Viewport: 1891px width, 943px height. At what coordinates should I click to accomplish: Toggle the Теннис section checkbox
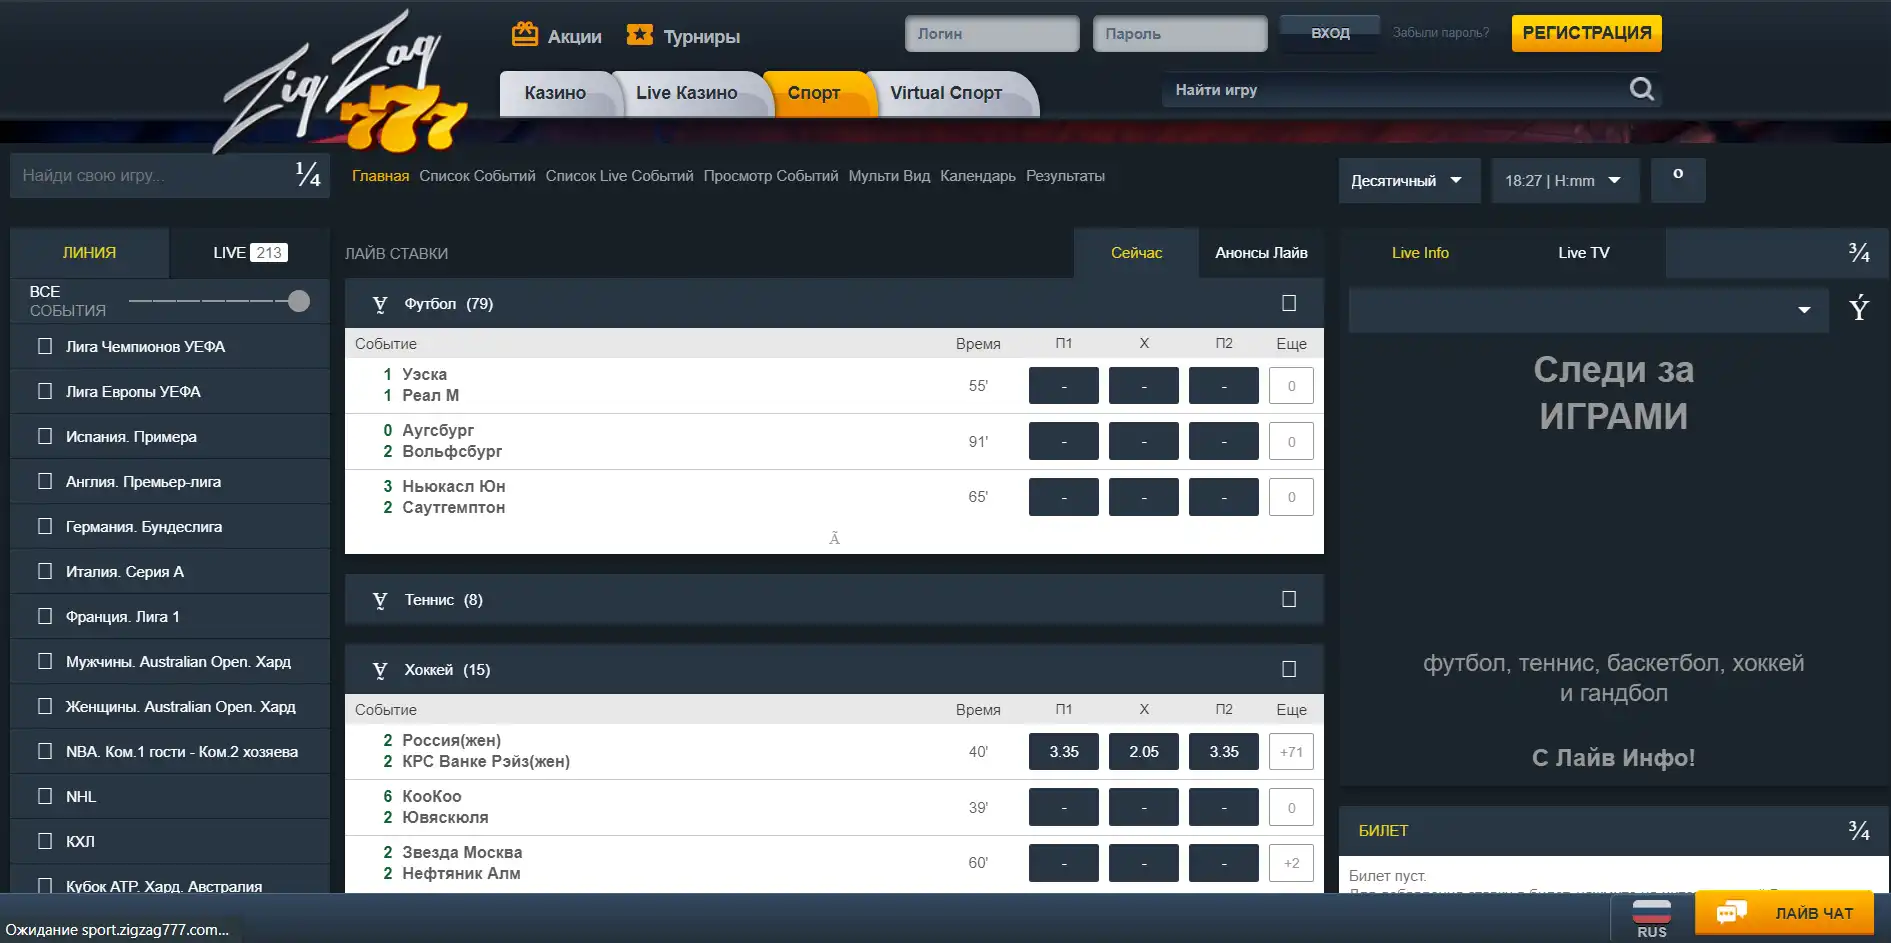click(1289, 599)
